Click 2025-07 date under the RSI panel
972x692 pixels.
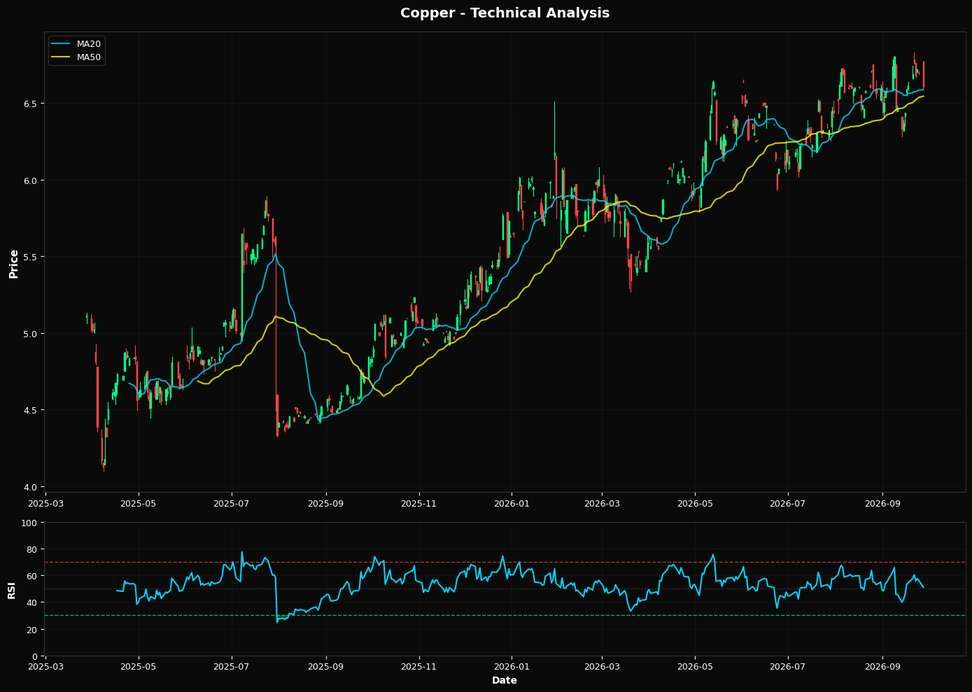pyautogui.click(x=231, y=668)
